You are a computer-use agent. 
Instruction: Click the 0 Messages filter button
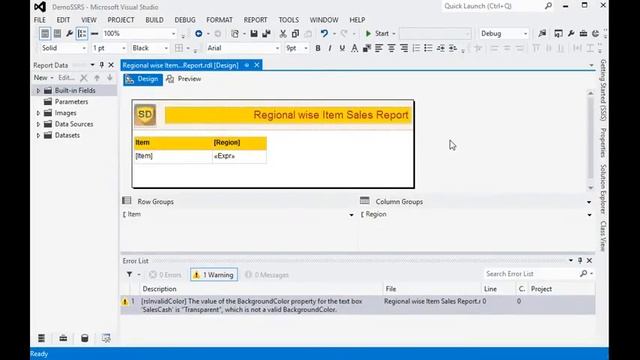coord(267,275)
